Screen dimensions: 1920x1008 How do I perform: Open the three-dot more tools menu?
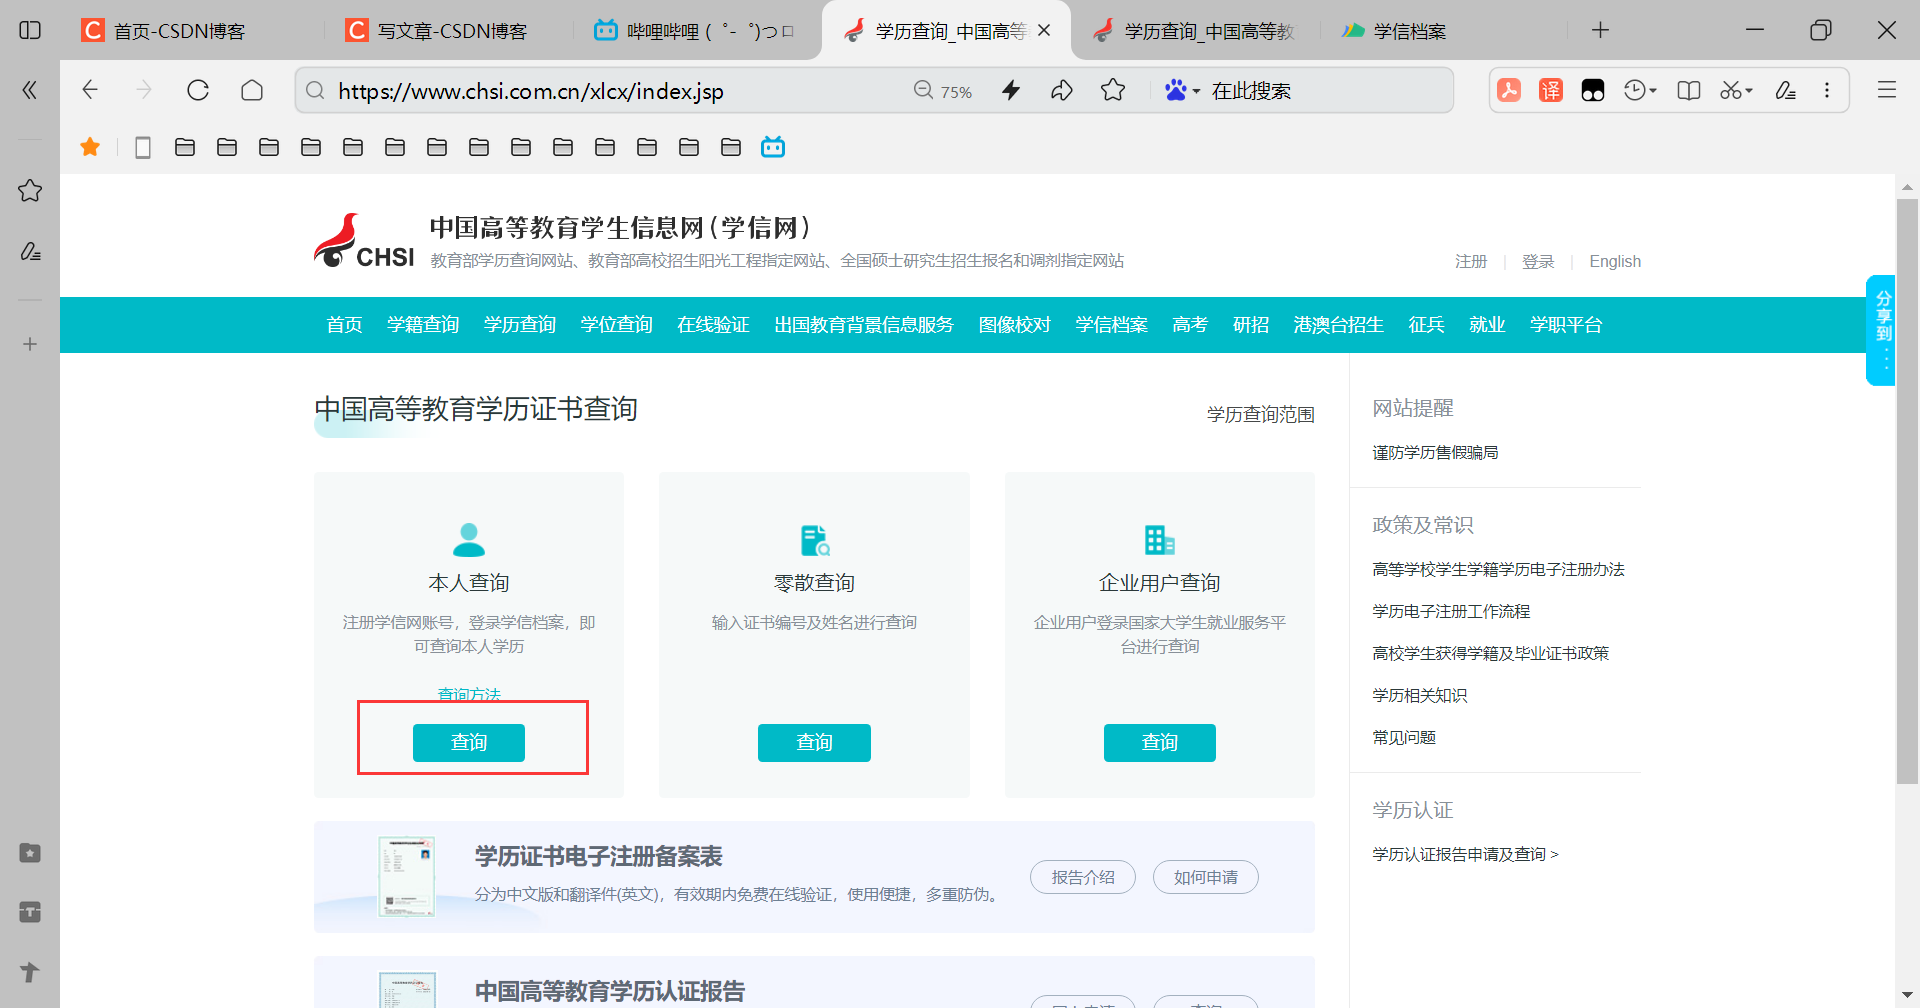(1827, 90)
